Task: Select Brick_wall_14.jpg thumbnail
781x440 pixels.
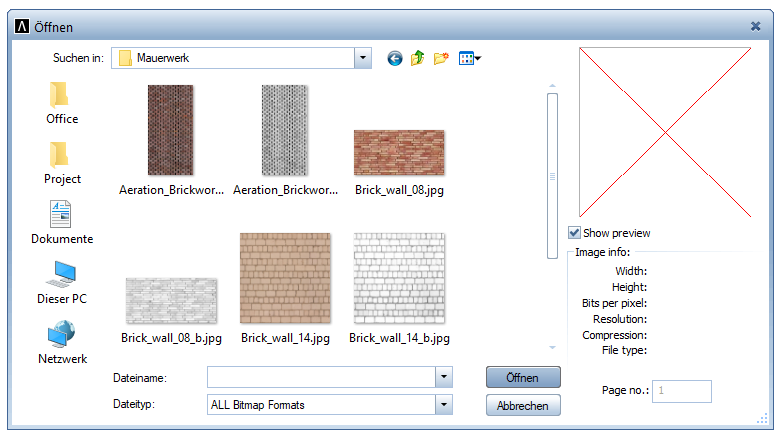Action: coord(285,278)
